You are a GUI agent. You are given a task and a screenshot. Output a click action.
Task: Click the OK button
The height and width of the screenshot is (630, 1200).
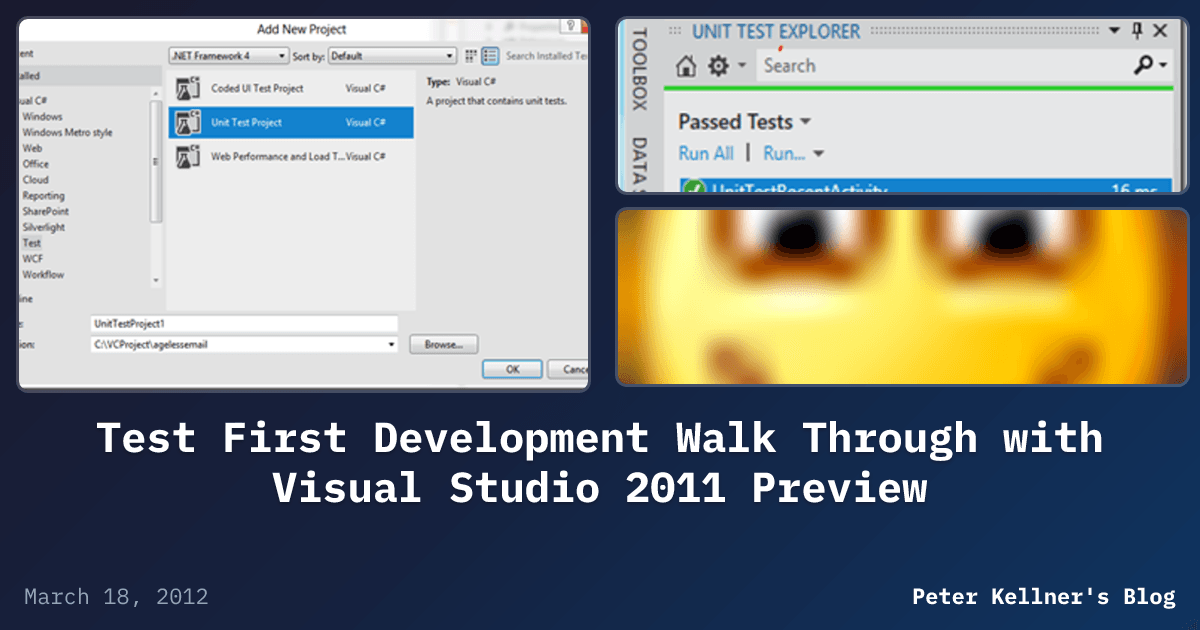(512, 369)
